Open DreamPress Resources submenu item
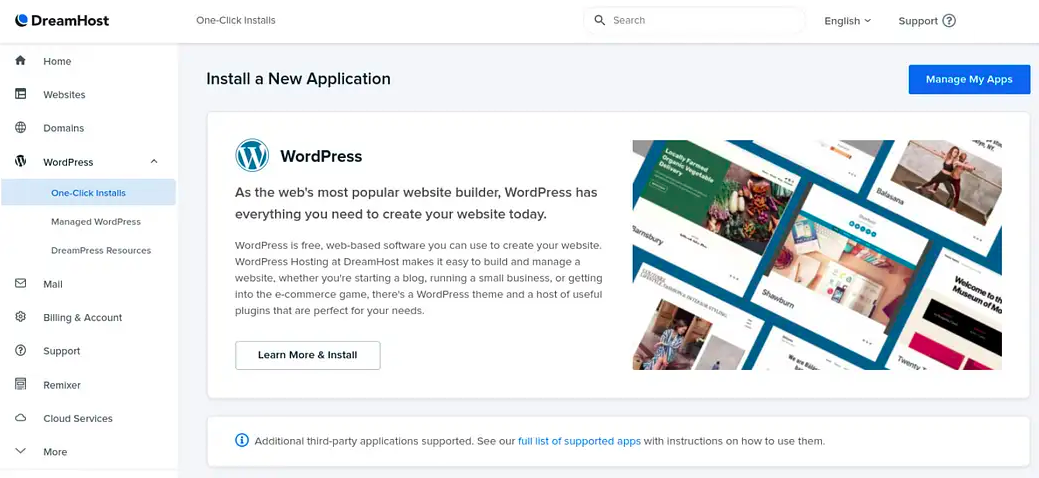1039x478 pixels. tap(101, 250)
